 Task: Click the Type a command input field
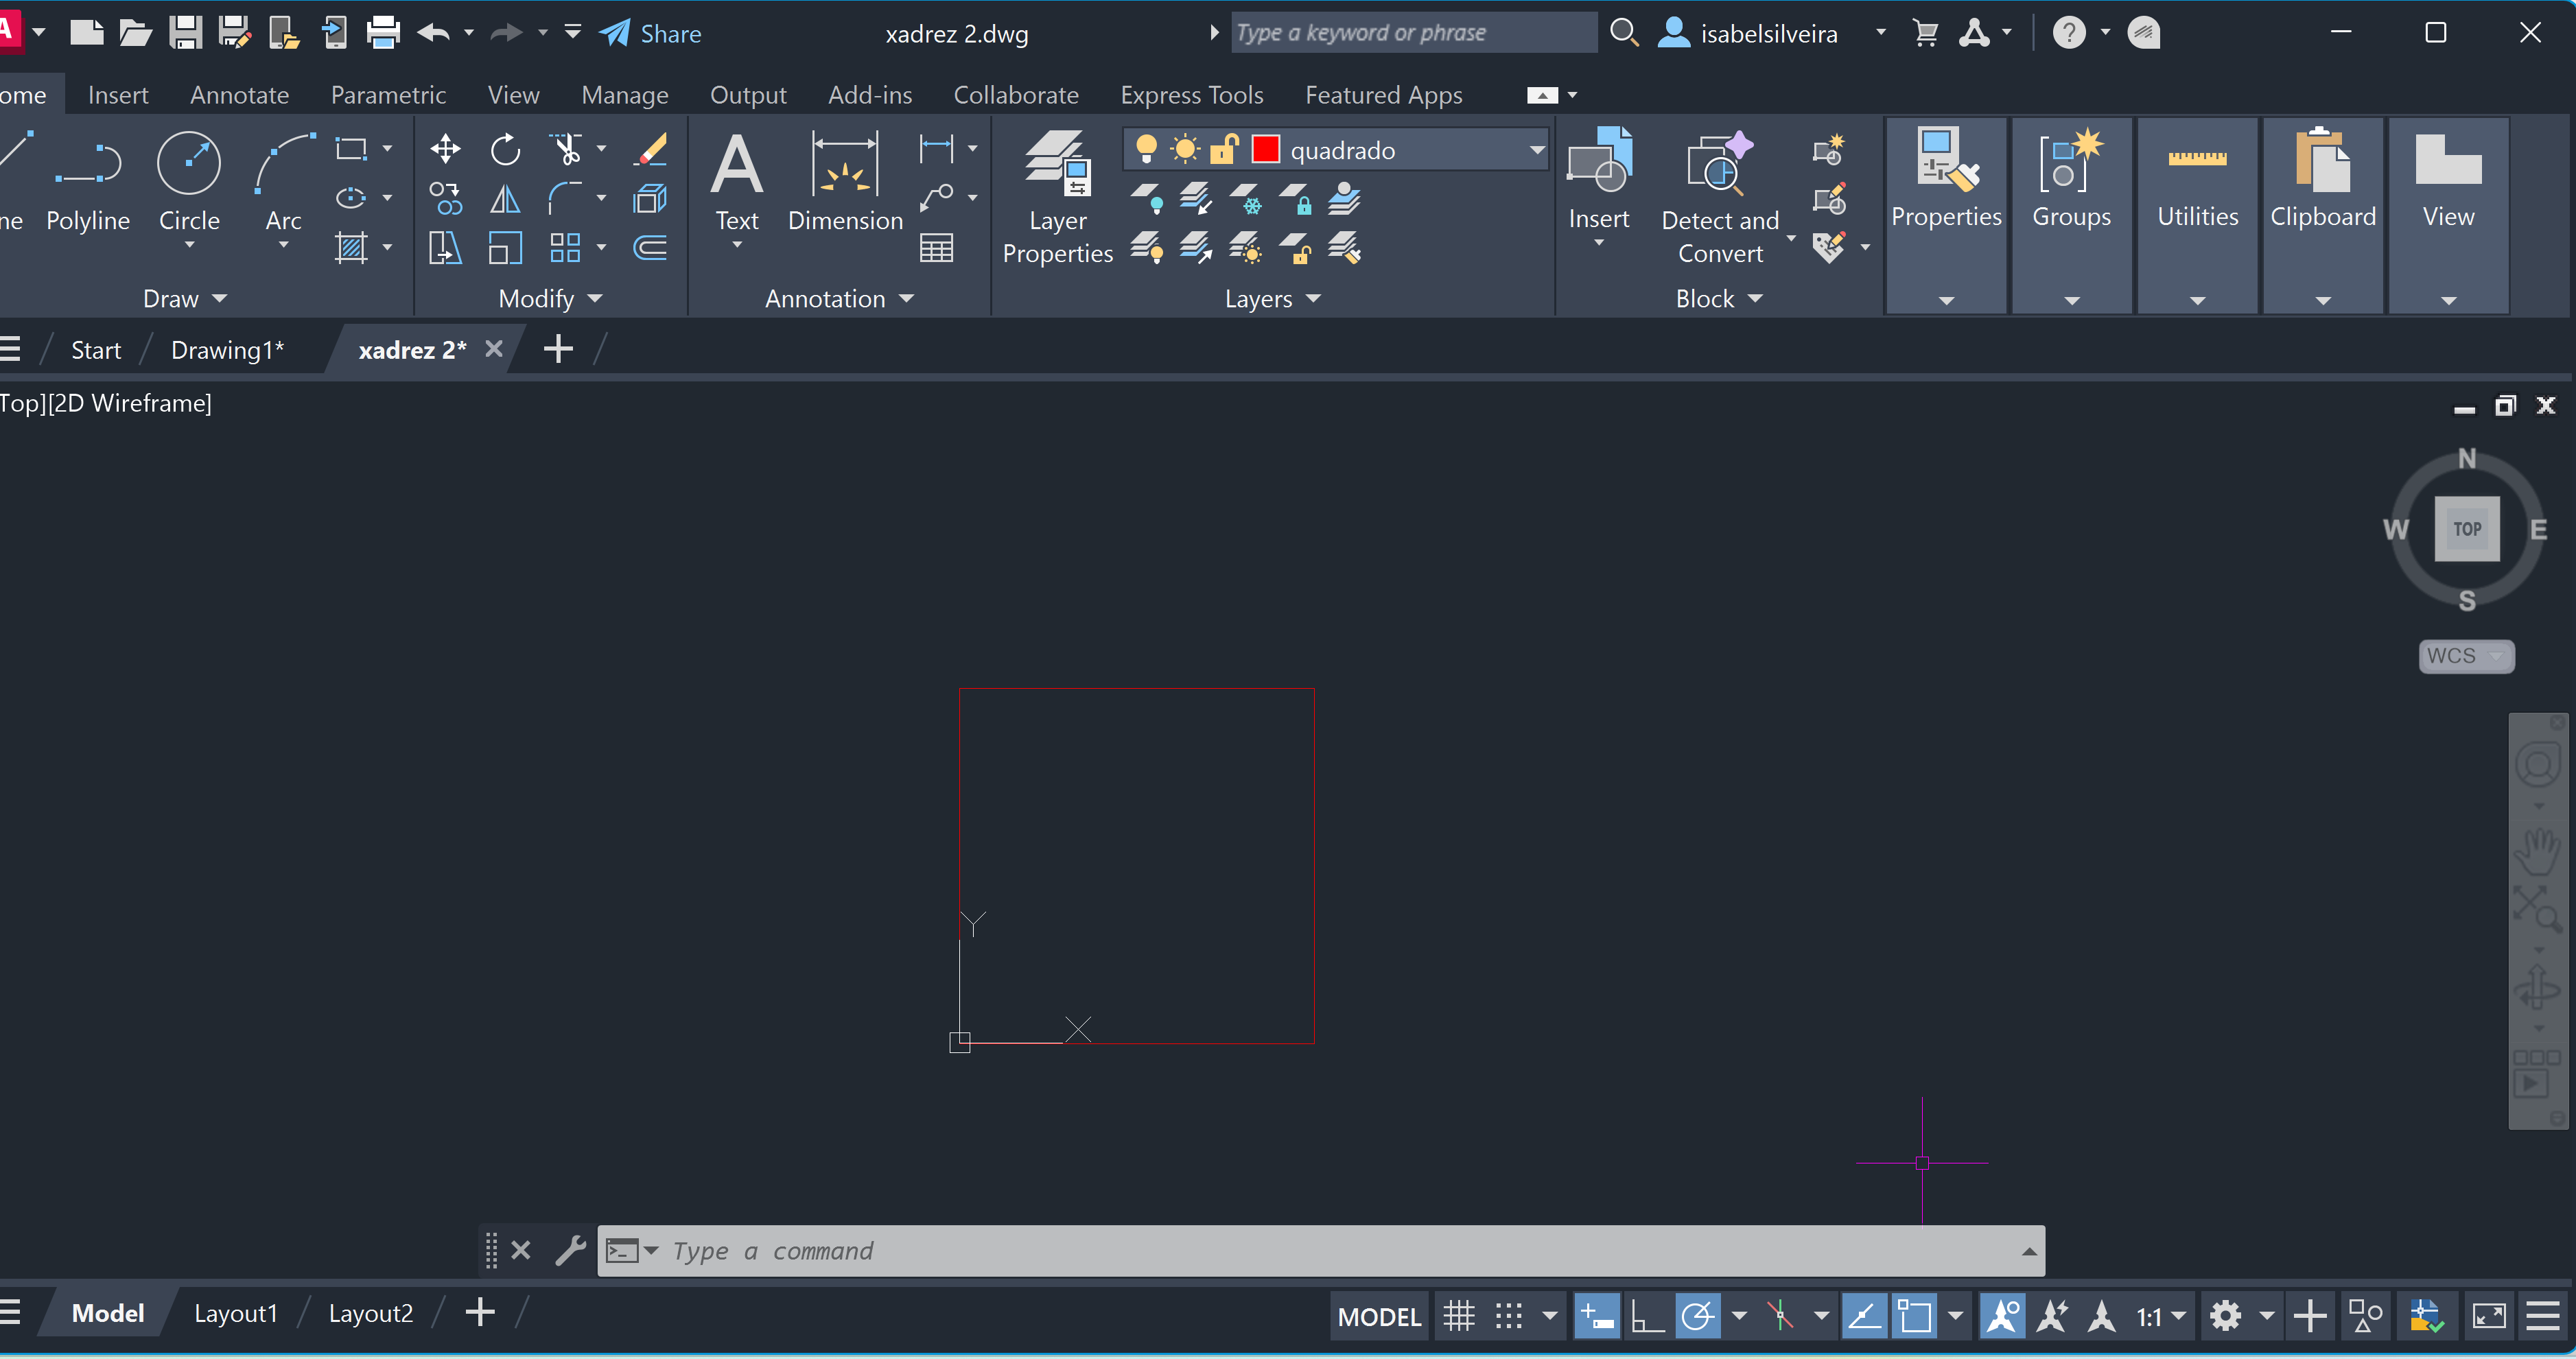pos(1300,1250)
